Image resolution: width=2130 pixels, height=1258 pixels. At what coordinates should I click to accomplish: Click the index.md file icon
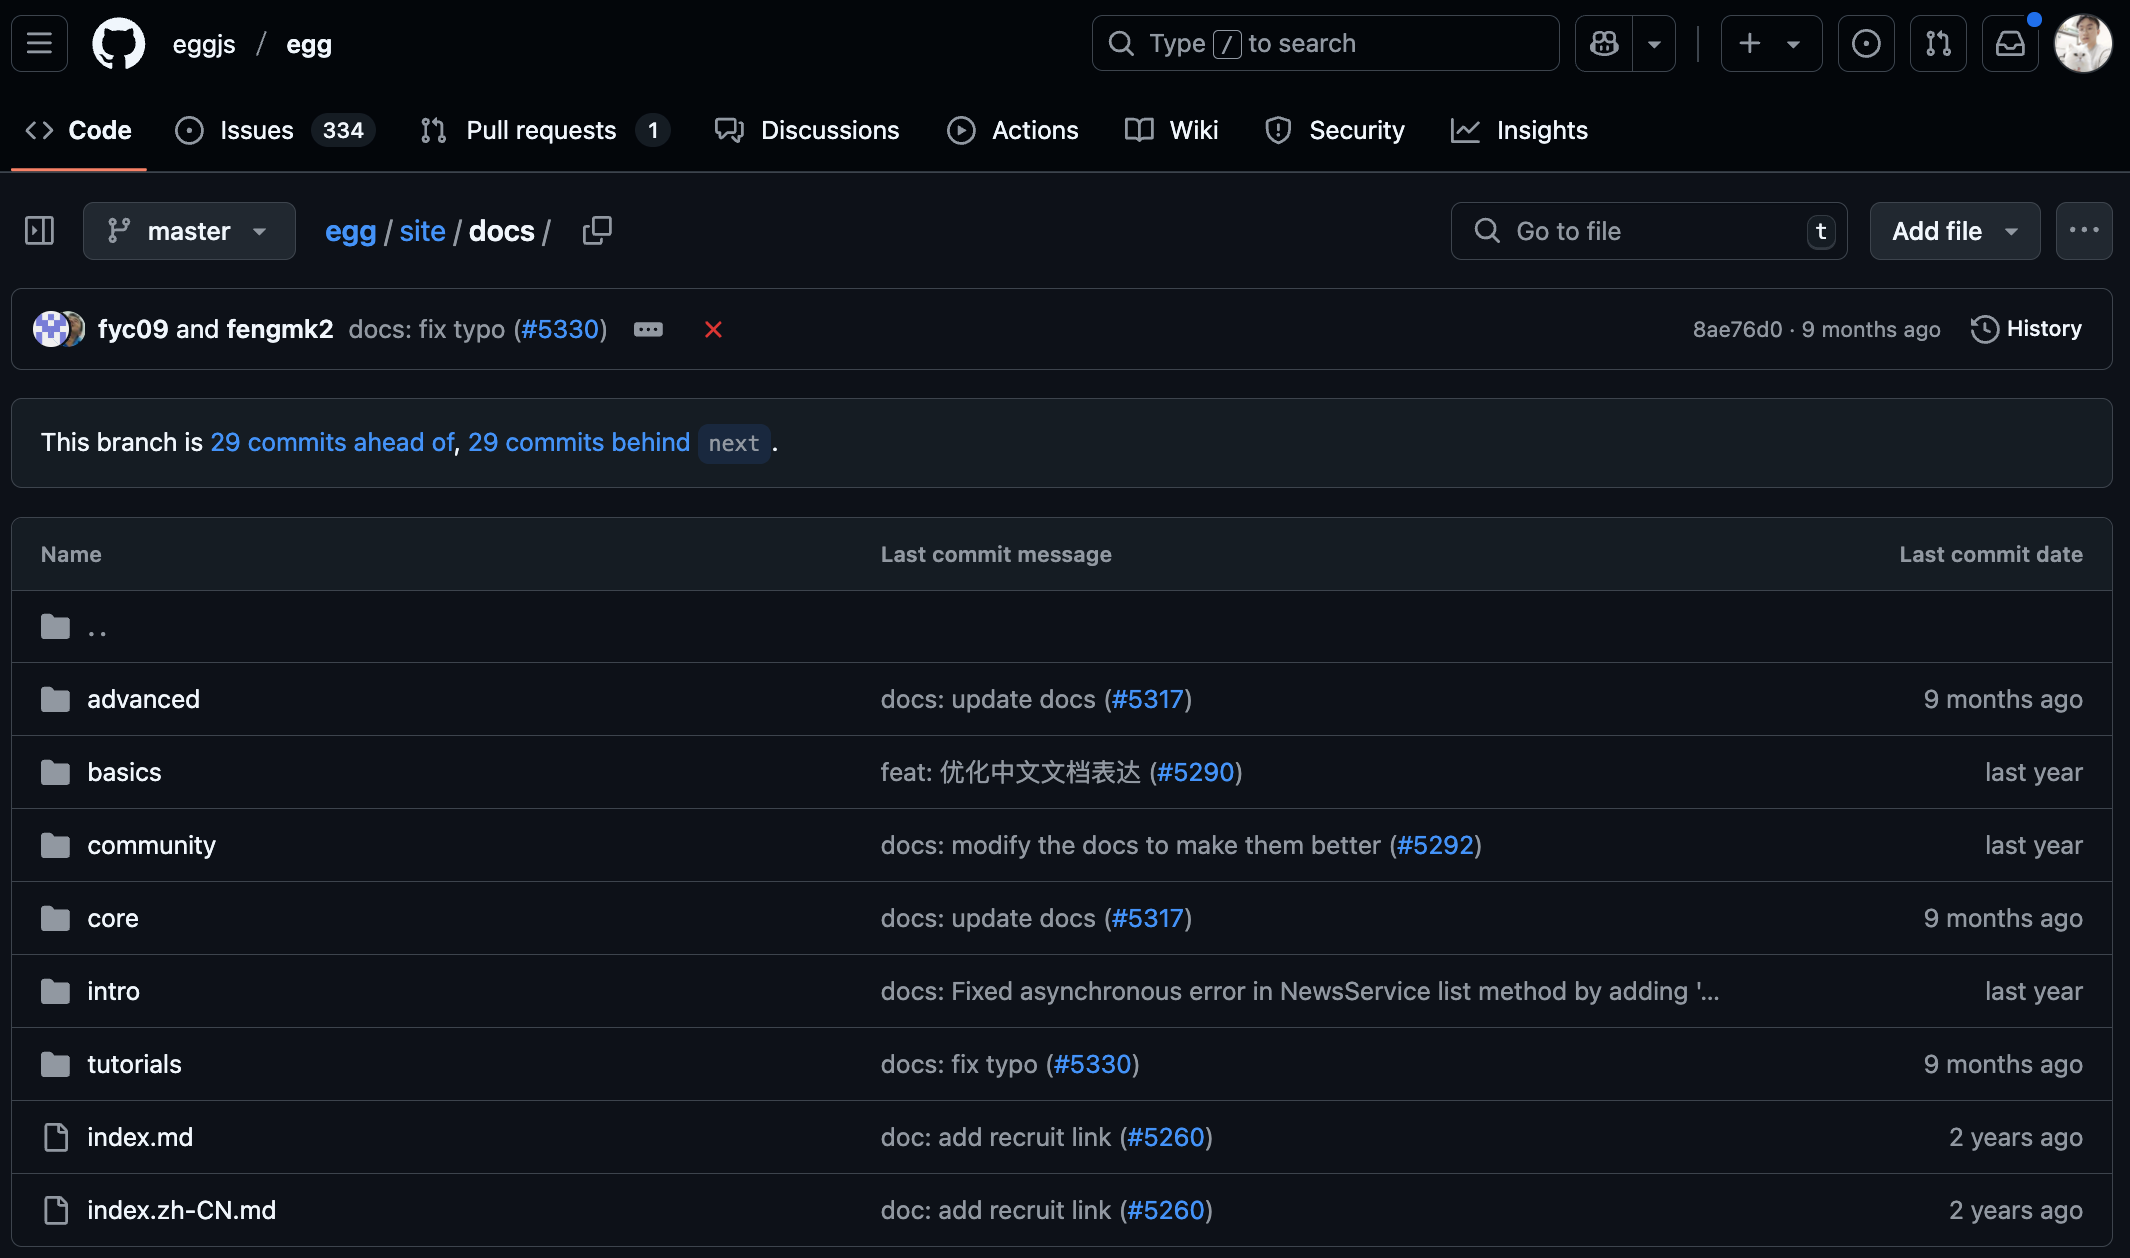pos(56,1137)
